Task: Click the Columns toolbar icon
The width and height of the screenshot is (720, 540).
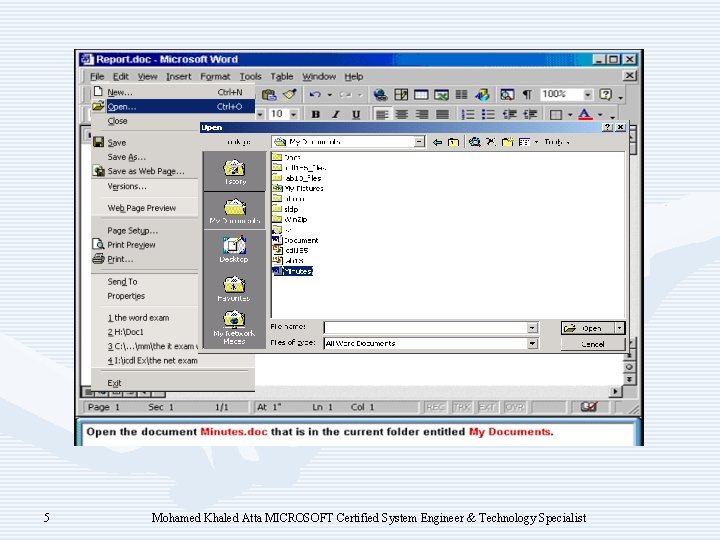Action: [461, 95]
